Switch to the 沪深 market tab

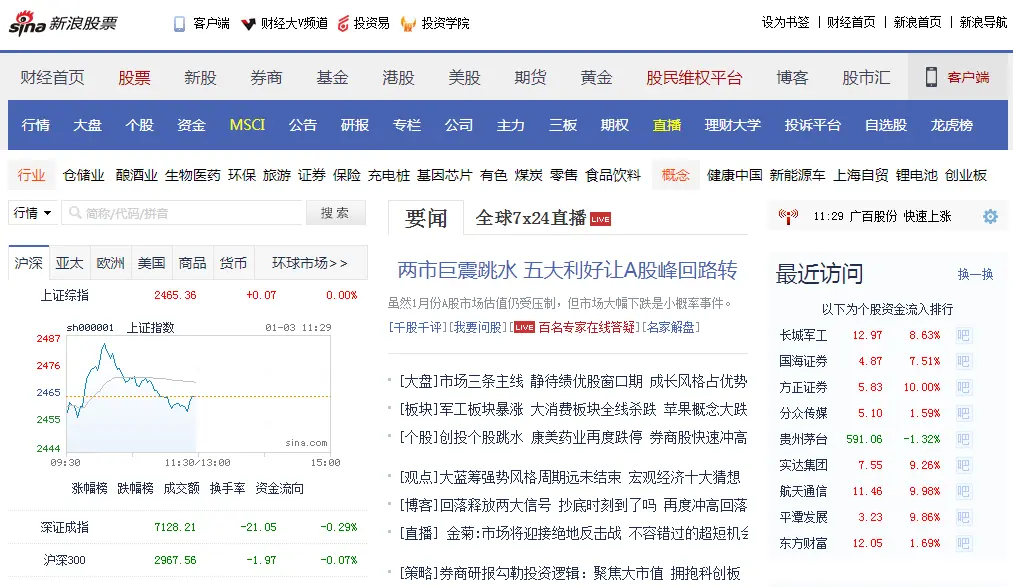tap(28, 263)
